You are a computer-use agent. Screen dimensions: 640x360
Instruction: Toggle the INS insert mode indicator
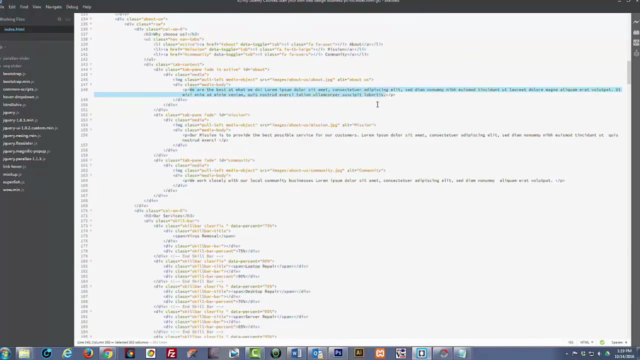[x=571, y=342]
